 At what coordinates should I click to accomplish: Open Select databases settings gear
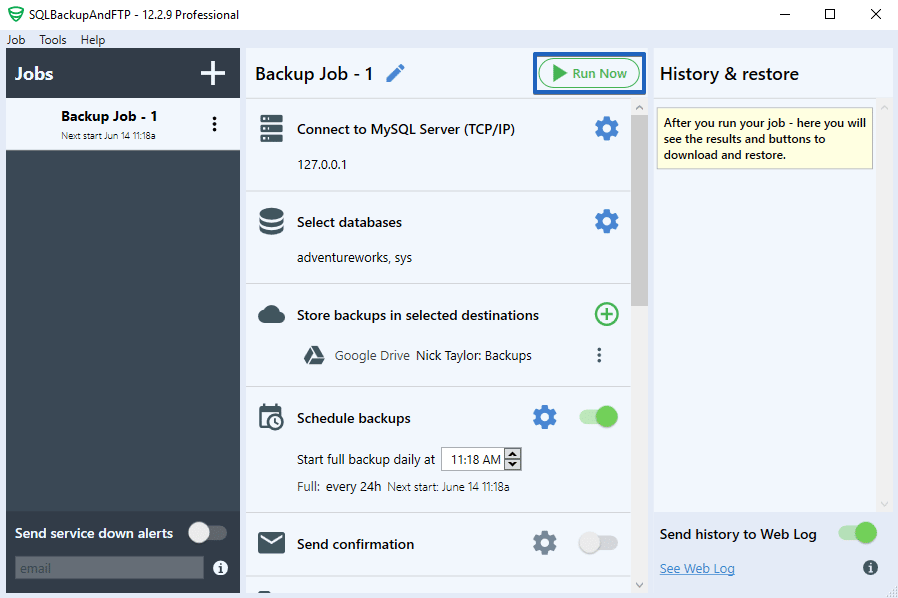click(606, 221)
